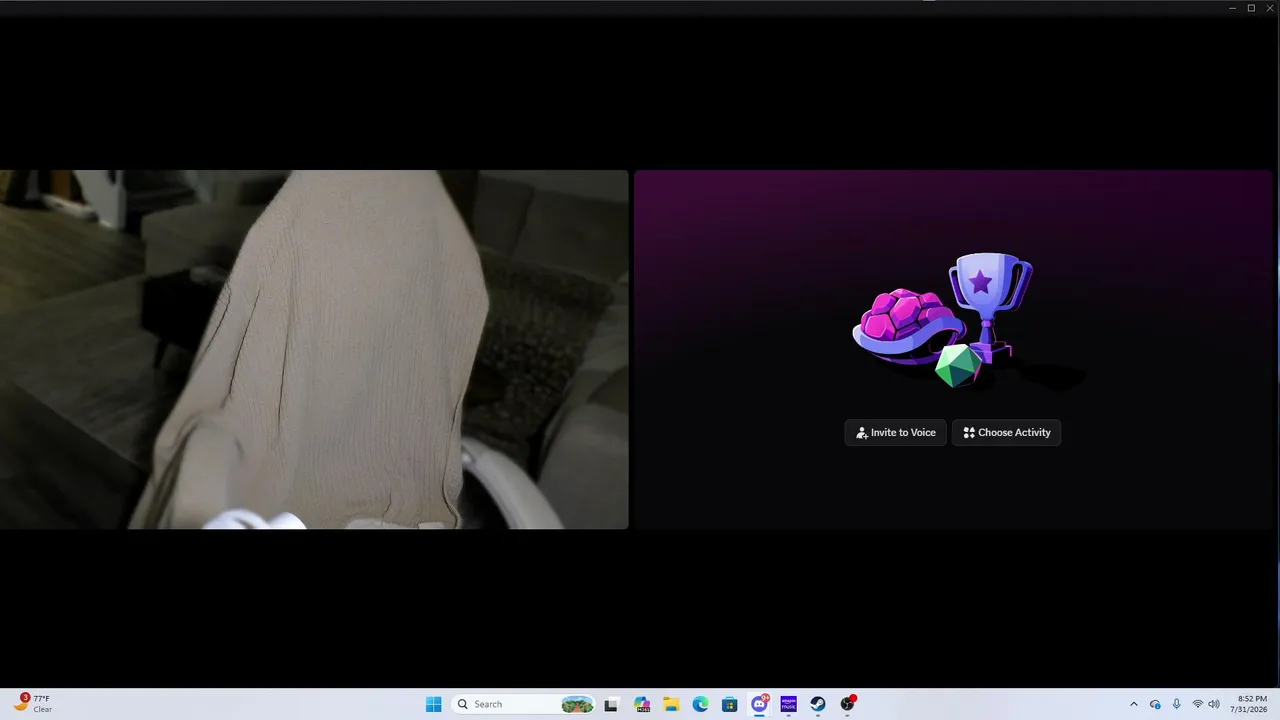Open the Windows Start menu
1280x720 pixels.
(433, 704)
